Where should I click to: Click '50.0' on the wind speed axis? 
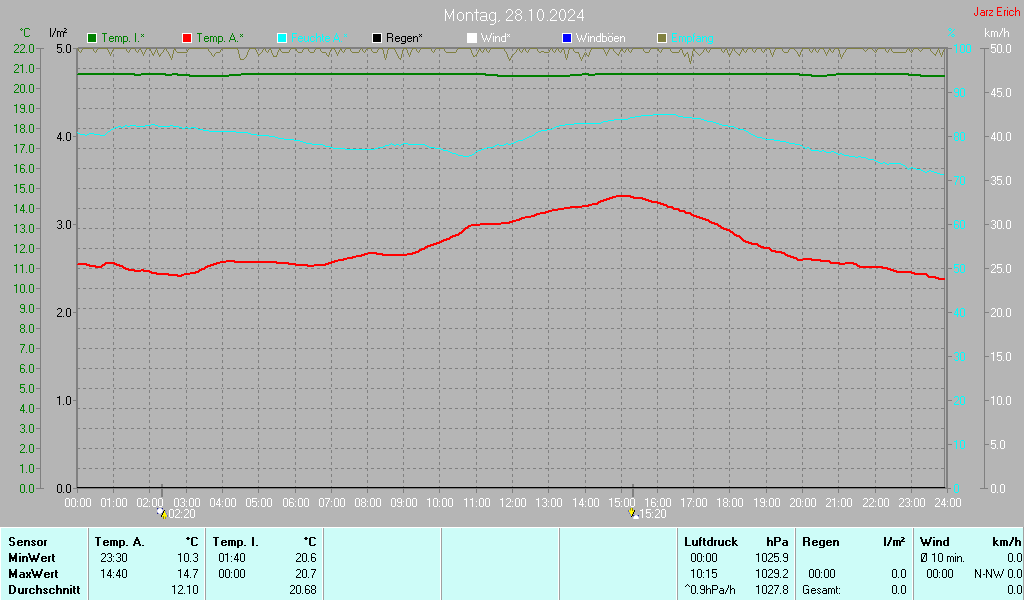[1001, 49]
